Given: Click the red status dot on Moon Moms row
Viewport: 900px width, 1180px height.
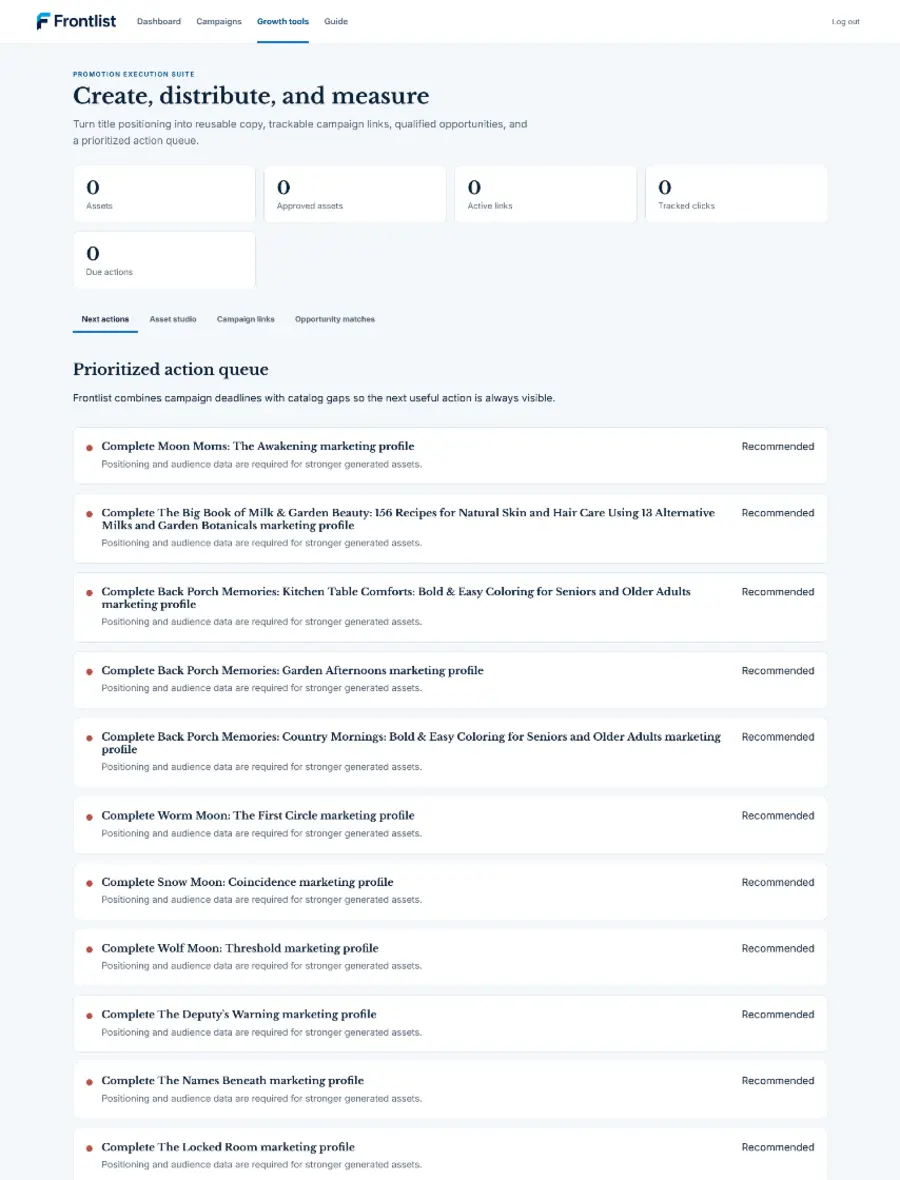Looking at the screenshot, I should tap(89, 448).
